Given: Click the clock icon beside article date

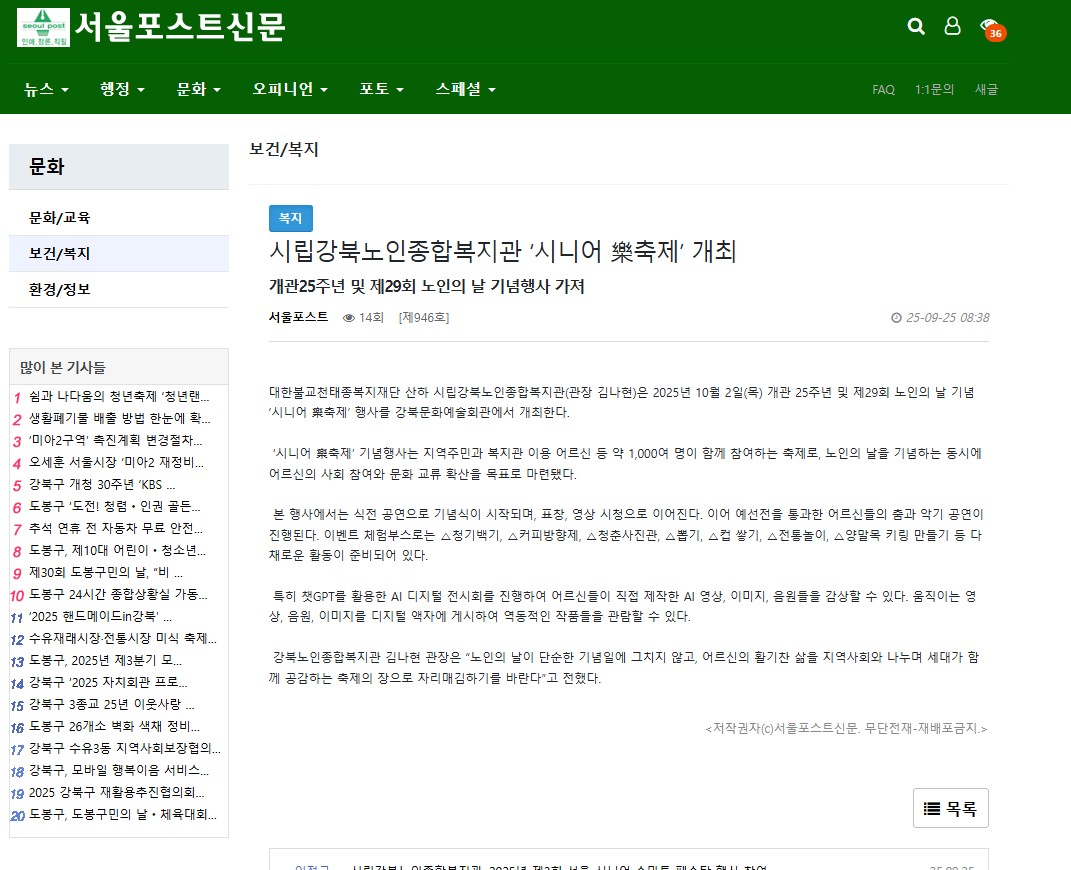Looking at the screenshot, I should pos(896,318).
